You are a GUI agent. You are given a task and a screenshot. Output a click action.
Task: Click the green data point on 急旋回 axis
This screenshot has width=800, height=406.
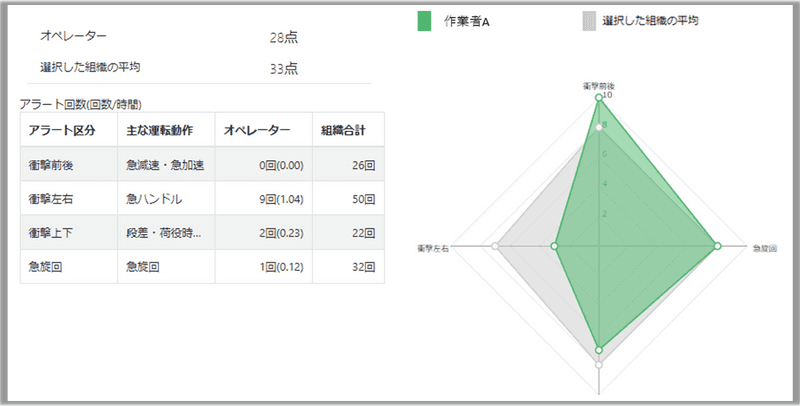pos(717,246)
